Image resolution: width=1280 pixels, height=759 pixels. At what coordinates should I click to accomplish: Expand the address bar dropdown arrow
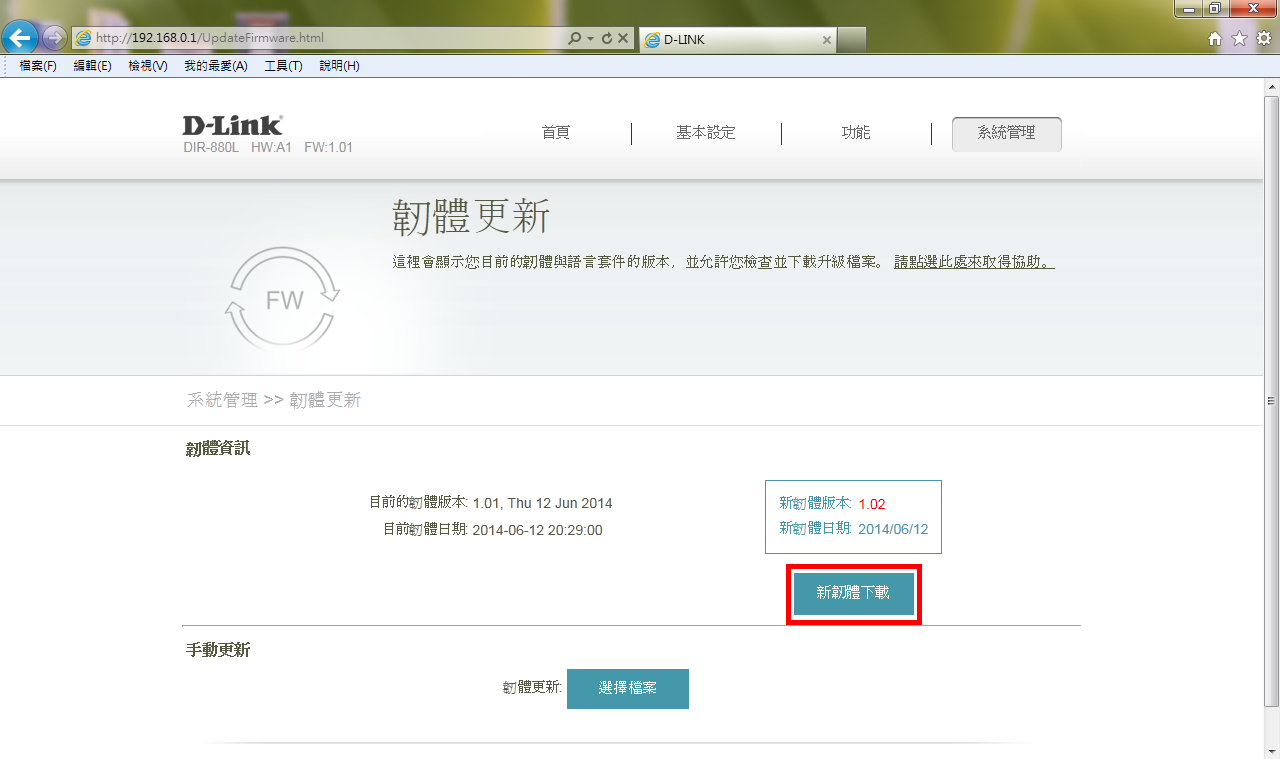[x=590, y=38]
